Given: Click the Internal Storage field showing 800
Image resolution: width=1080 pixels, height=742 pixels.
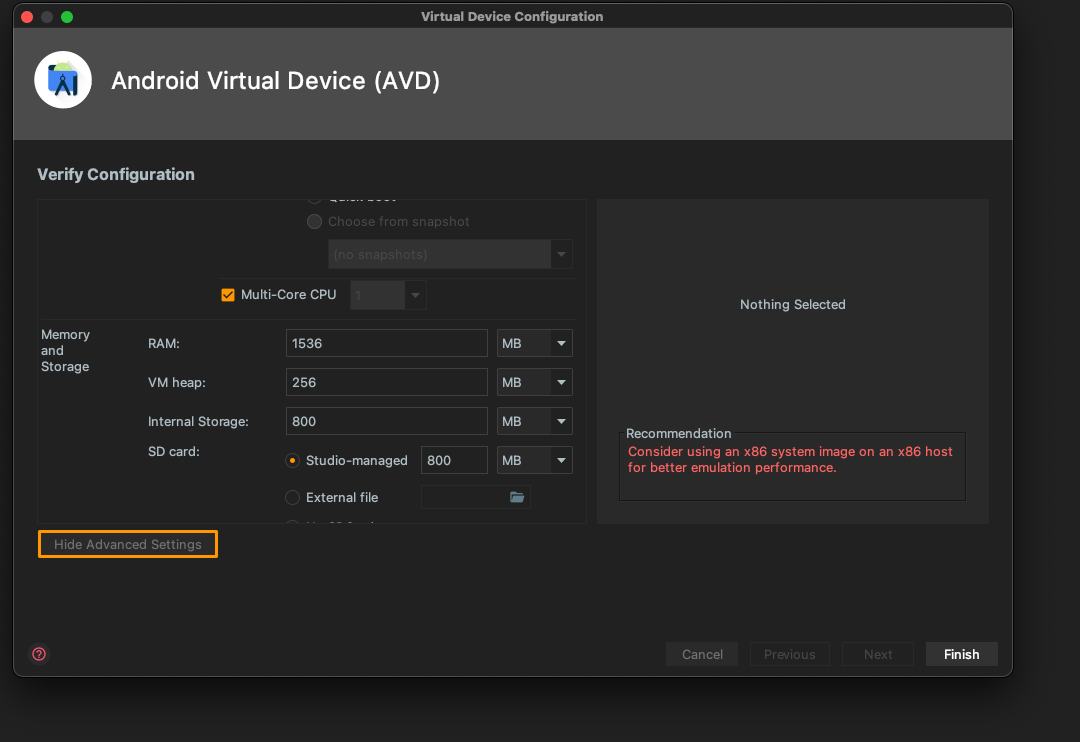Looking at the screenshot, I should (x=386, y=421).
